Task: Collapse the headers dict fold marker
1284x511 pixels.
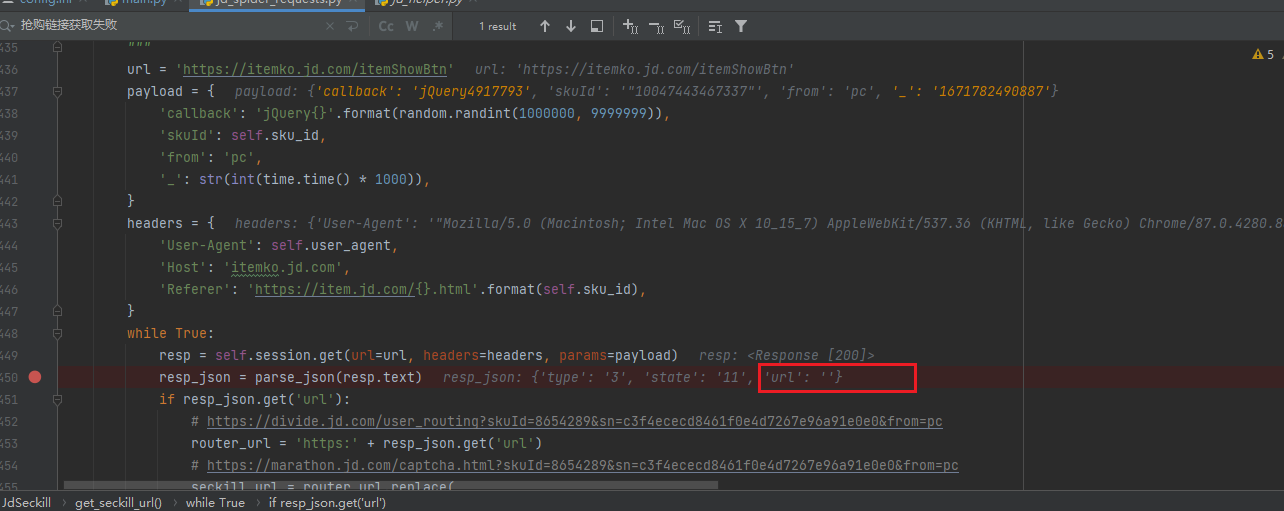Action: pyautogui.click(x=57, y=223)
